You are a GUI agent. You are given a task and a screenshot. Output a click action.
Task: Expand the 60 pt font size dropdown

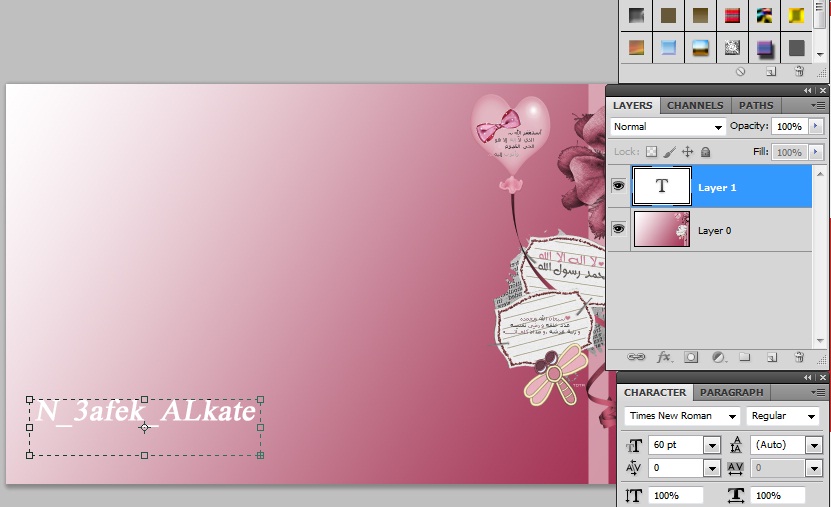tap(712, 445)
